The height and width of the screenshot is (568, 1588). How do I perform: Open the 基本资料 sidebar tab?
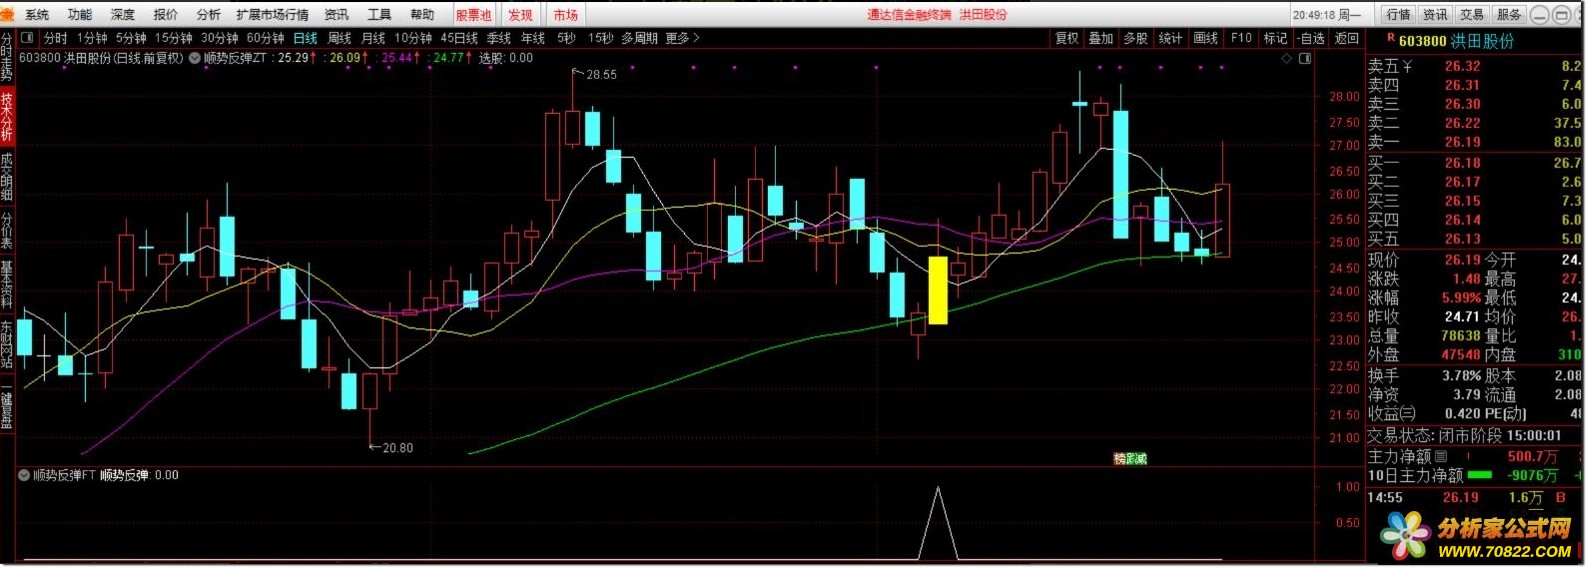click(7, 285)
